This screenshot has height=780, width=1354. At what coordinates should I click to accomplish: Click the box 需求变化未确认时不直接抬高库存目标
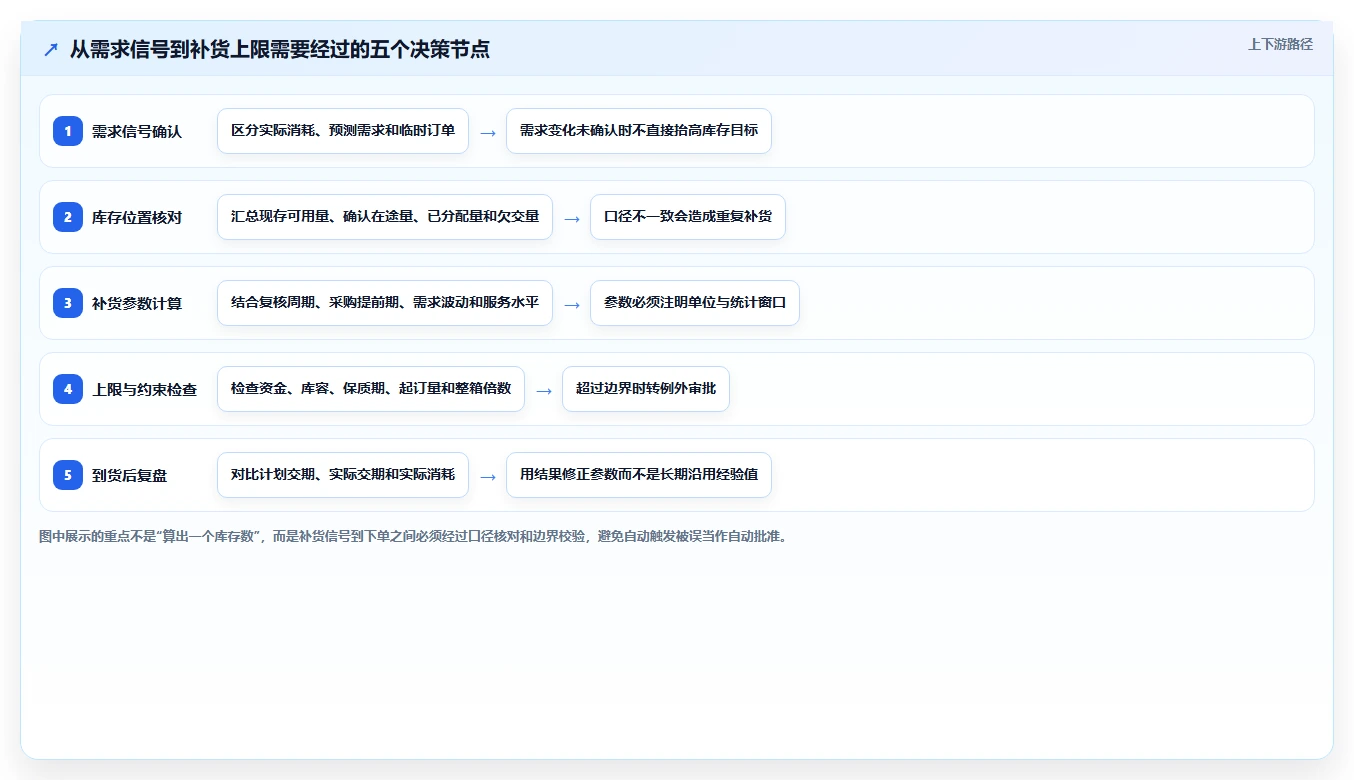click(639, 131)
